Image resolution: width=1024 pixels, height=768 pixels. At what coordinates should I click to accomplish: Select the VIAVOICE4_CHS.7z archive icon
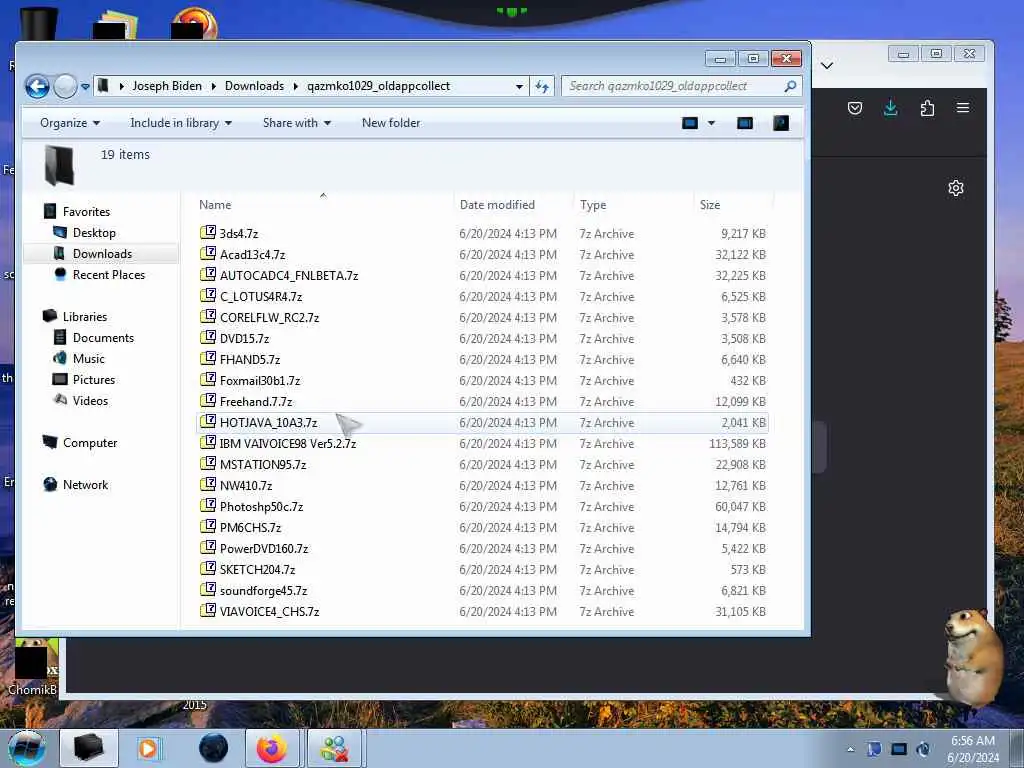208,610
